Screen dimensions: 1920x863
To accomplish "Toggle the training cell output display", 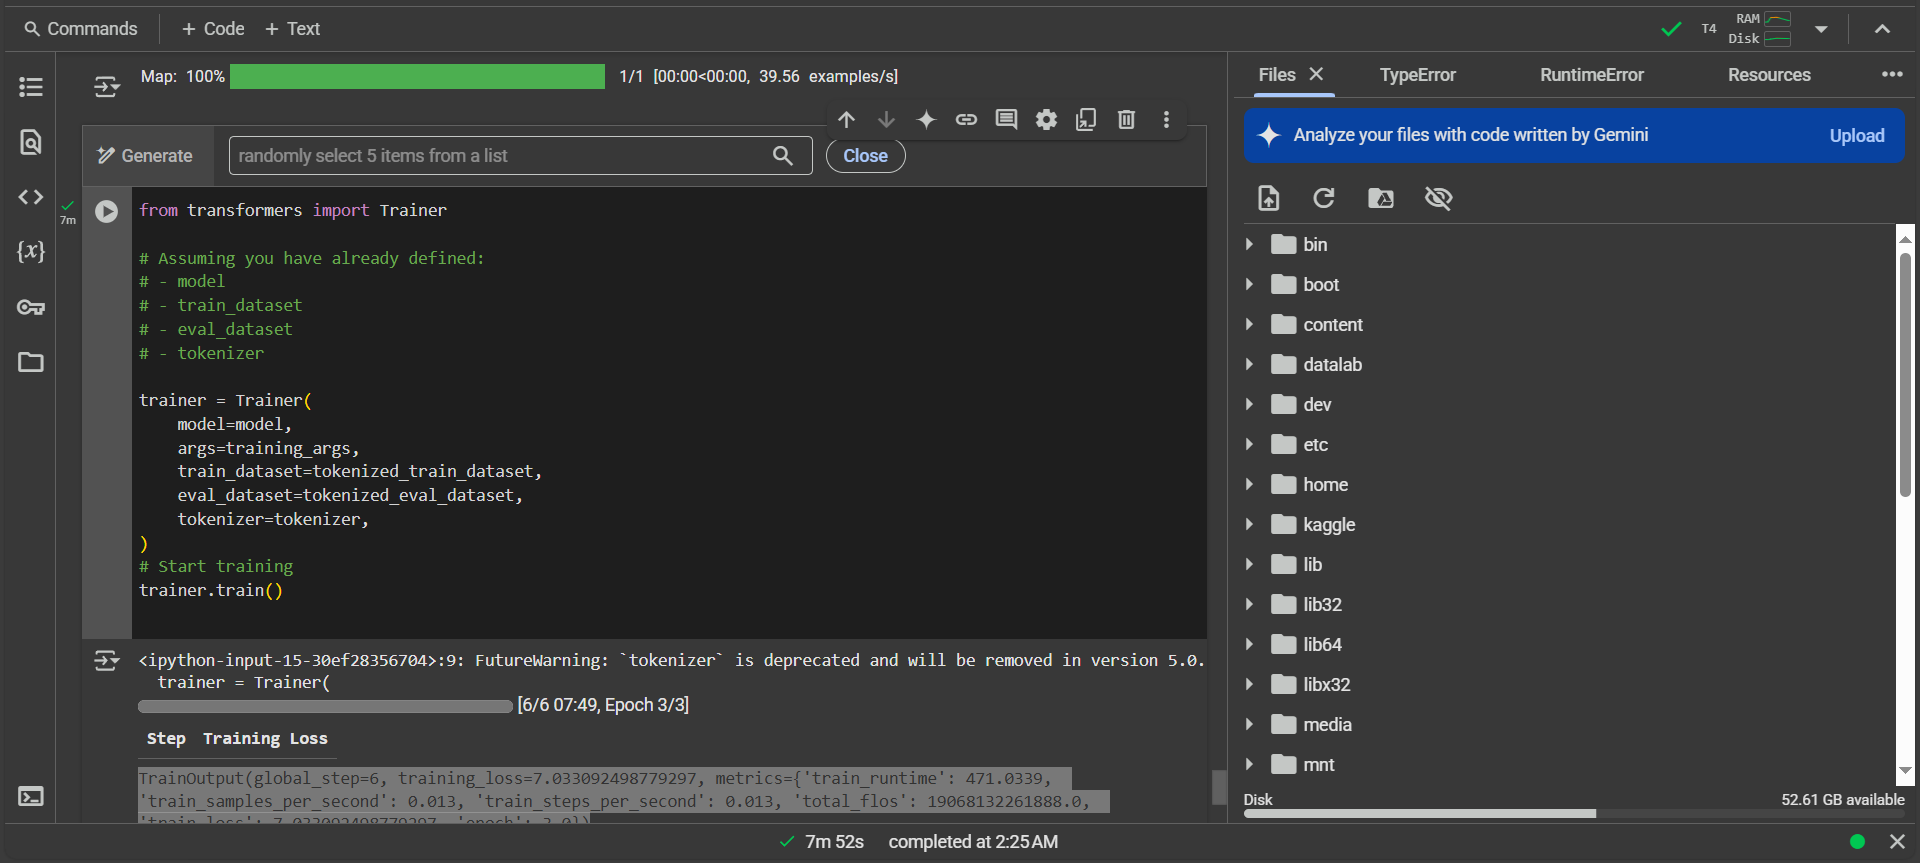I will 106,661.
